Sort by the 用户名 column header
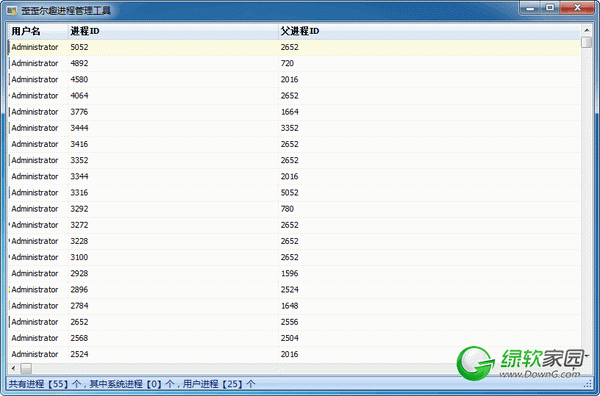Screen dimensions: 600x396 tap(38, 31)
